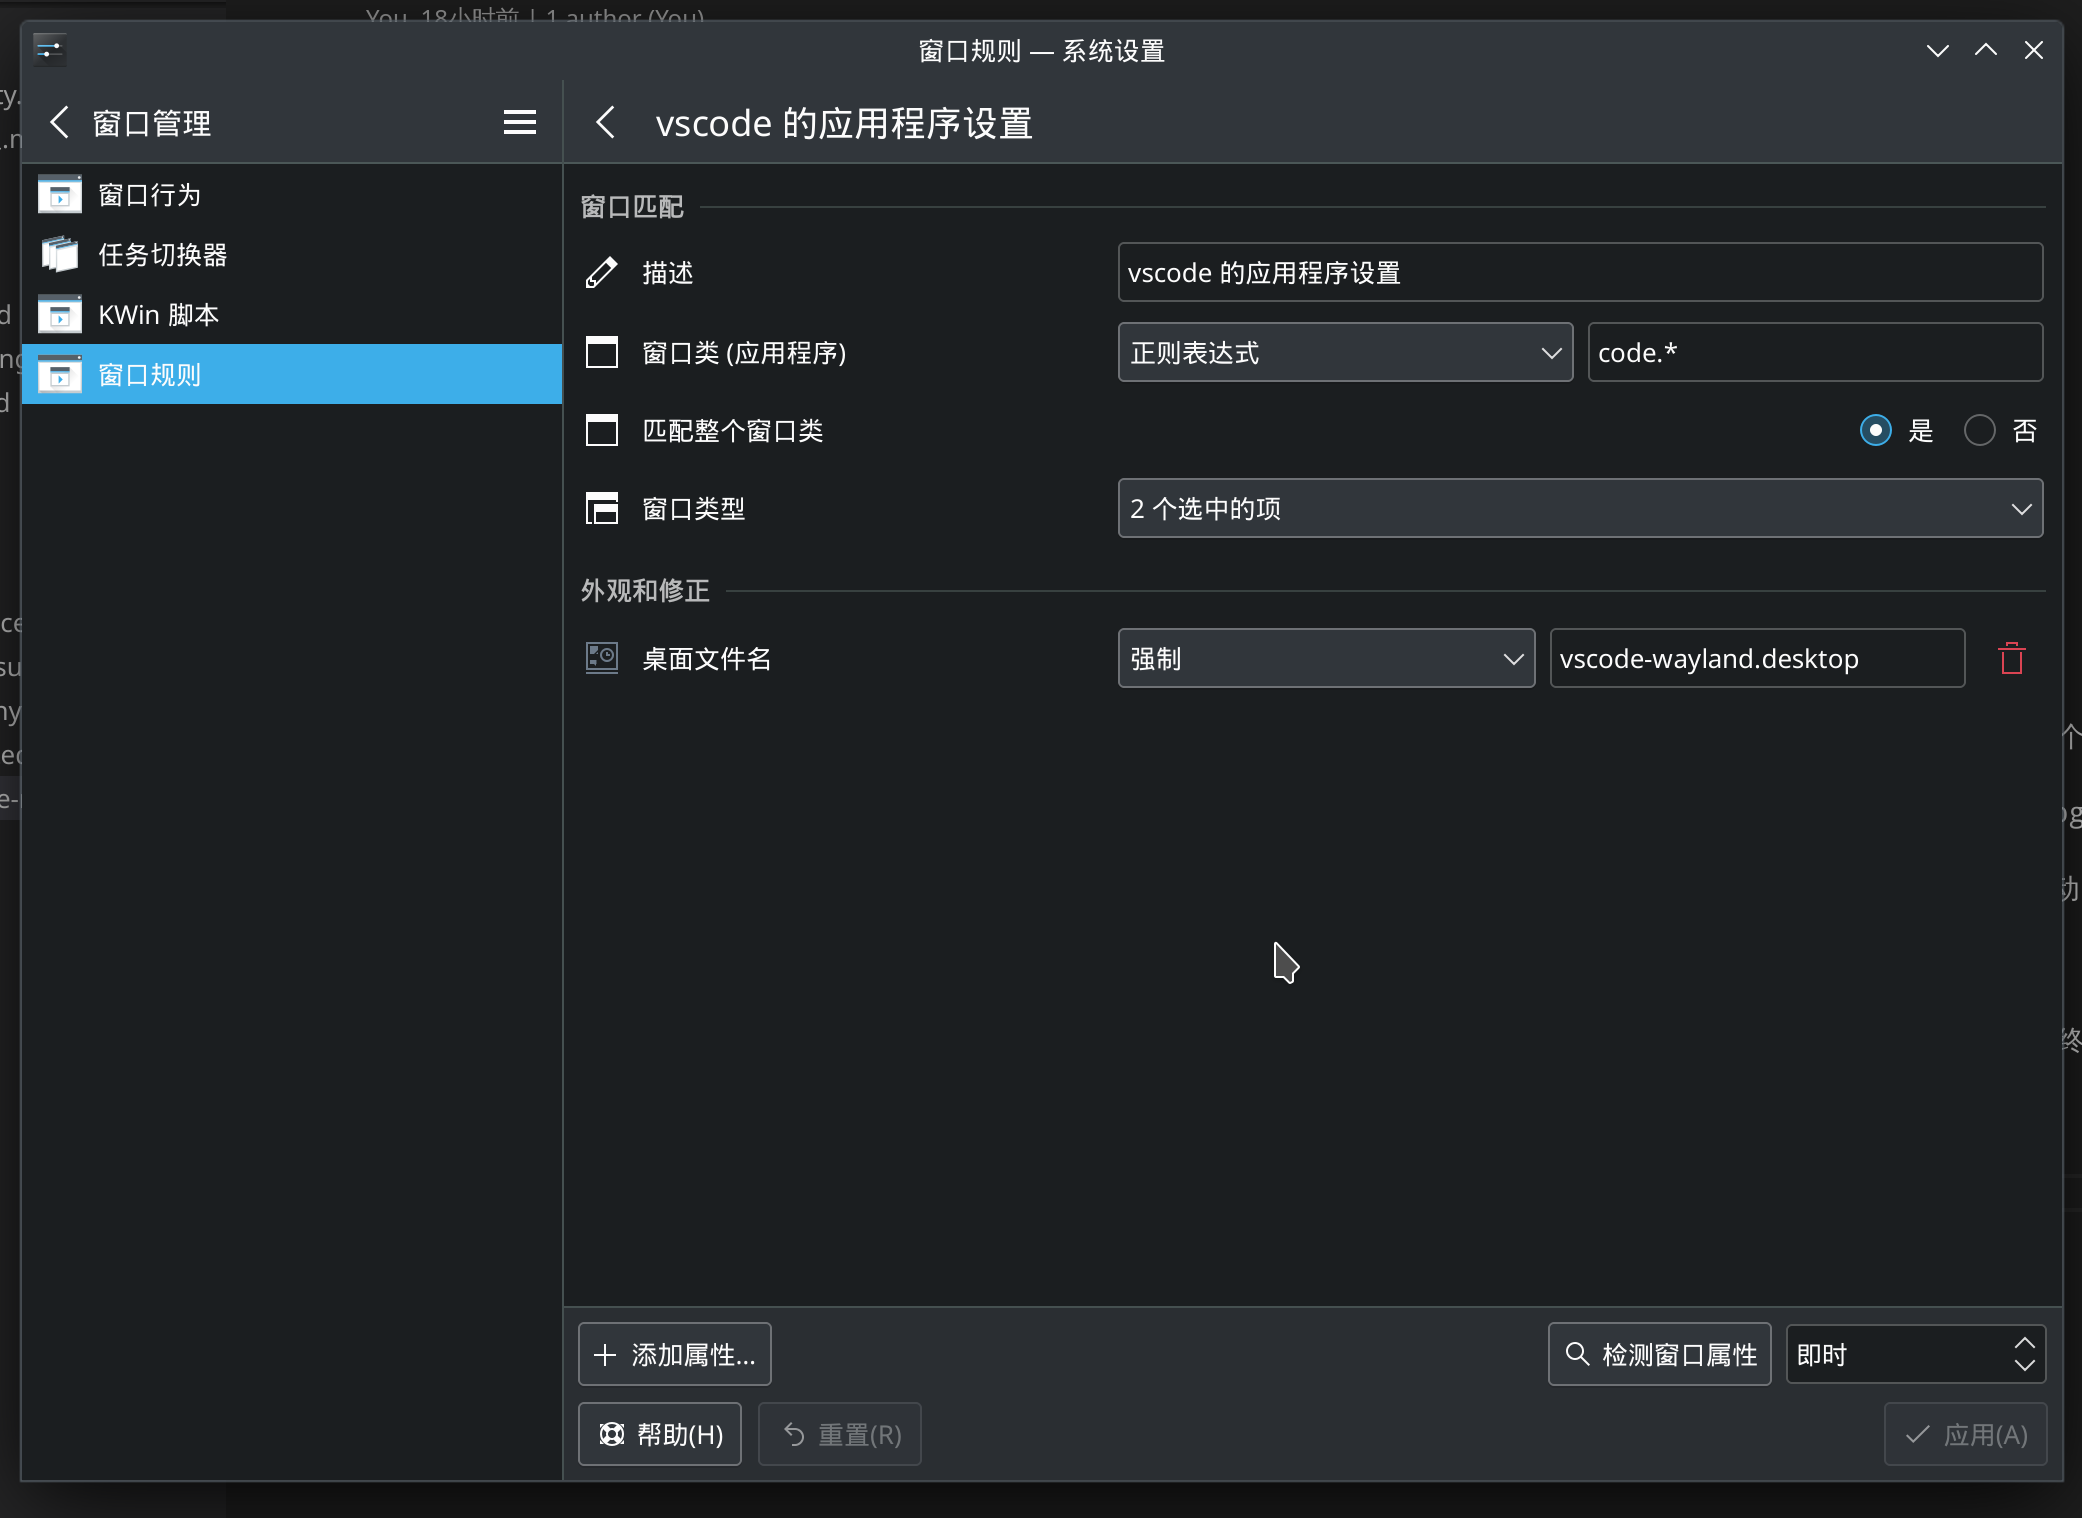Open the 正则表达式 dropdown
Viewport: 2082px width, 1518px height.
click(x=1345, y=352)
